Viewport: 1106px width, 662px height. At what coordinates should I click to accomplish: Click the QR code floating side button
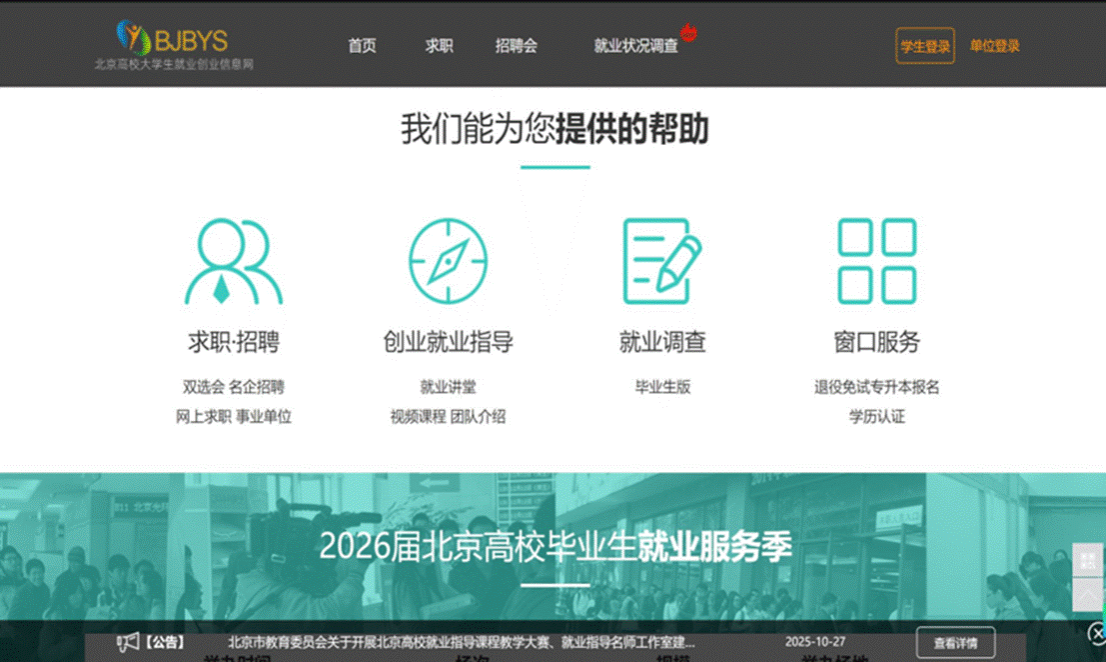(x=1087, y=560)
